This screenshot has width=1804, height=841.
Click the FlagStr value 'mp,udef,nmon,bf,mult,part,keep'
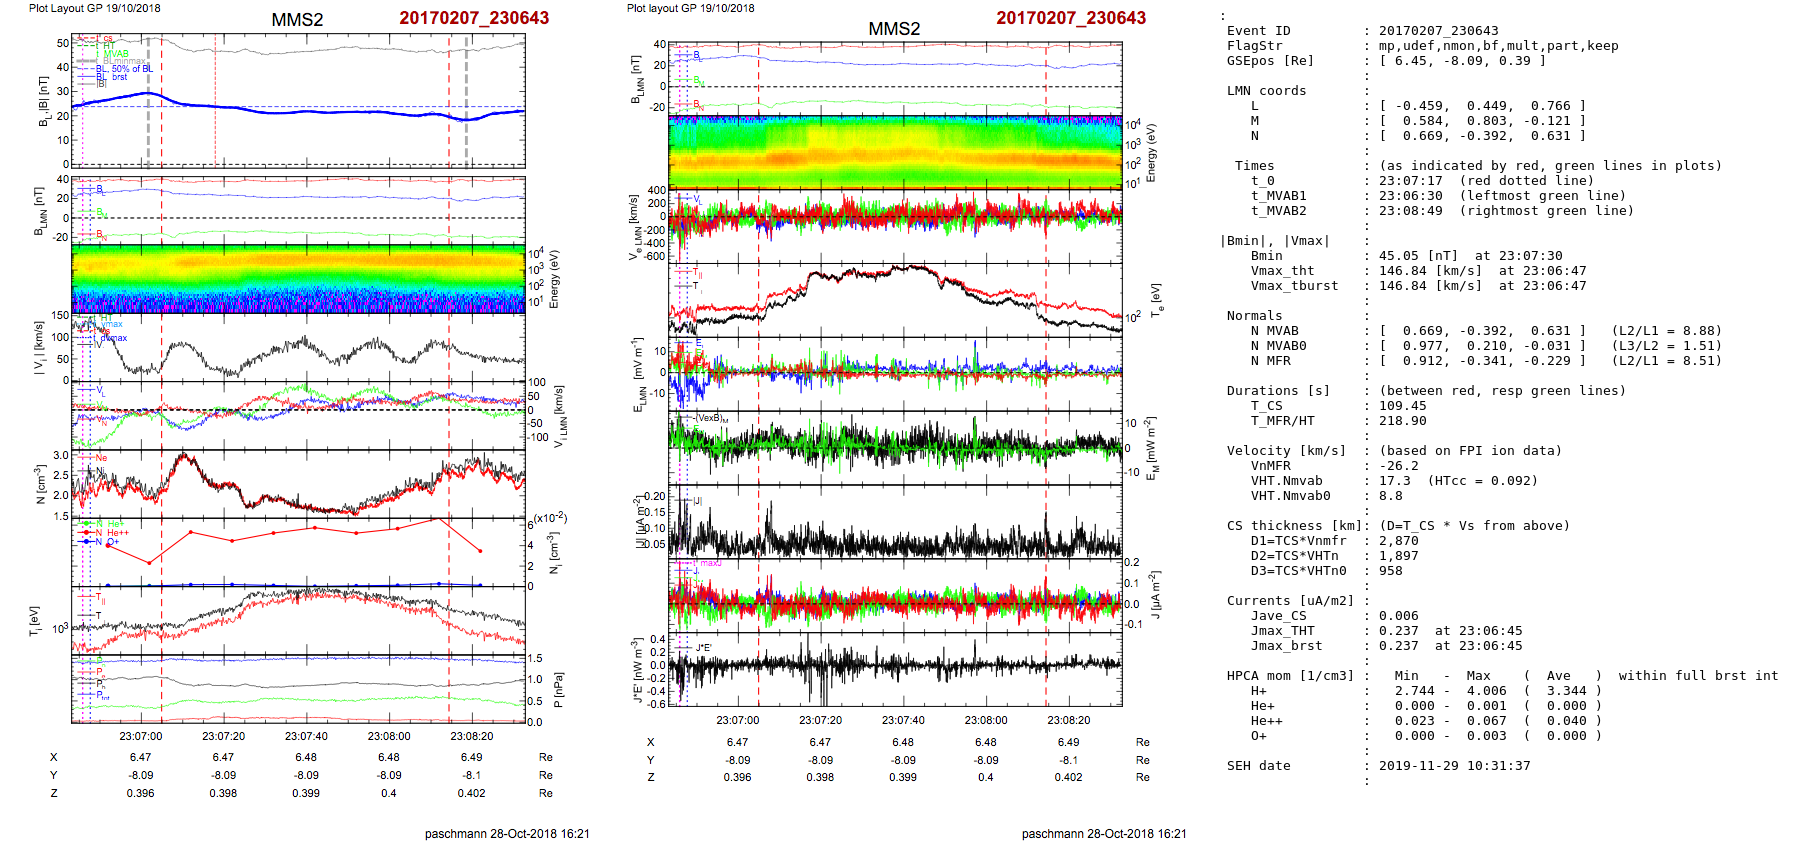click(1498, 46)
